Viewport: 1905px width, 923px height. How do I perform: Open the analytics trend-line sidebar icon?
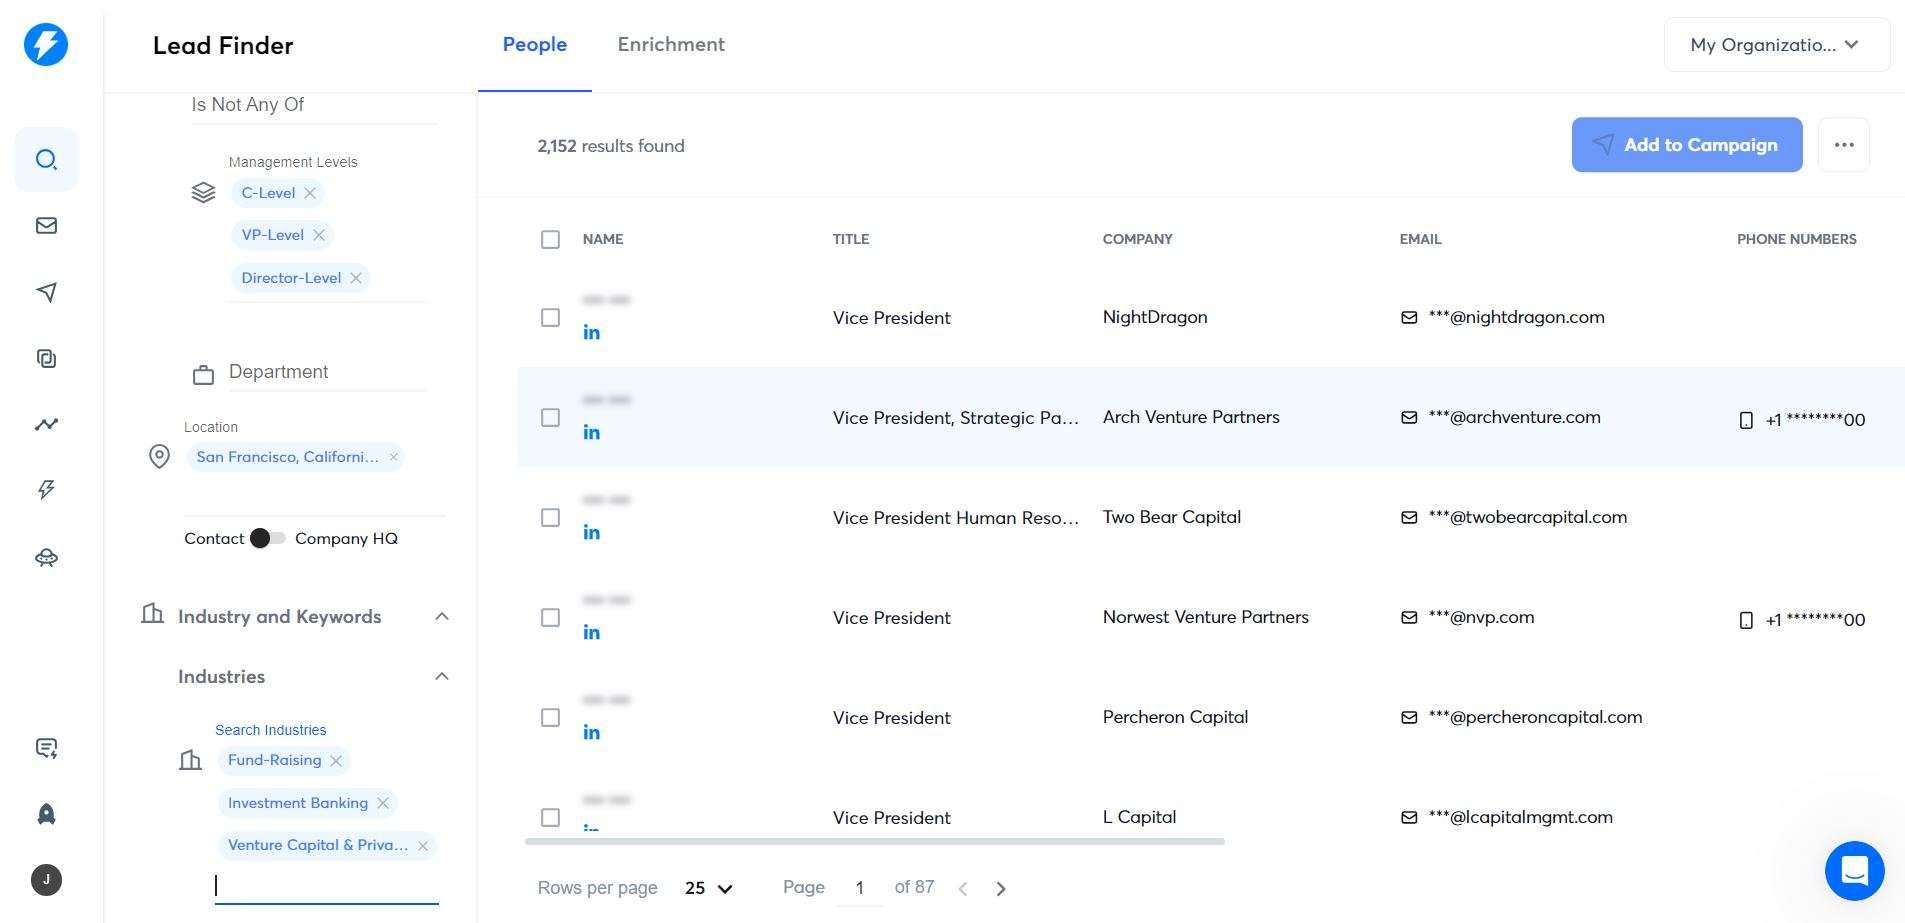pyautogui.click(x=46, y=424)
